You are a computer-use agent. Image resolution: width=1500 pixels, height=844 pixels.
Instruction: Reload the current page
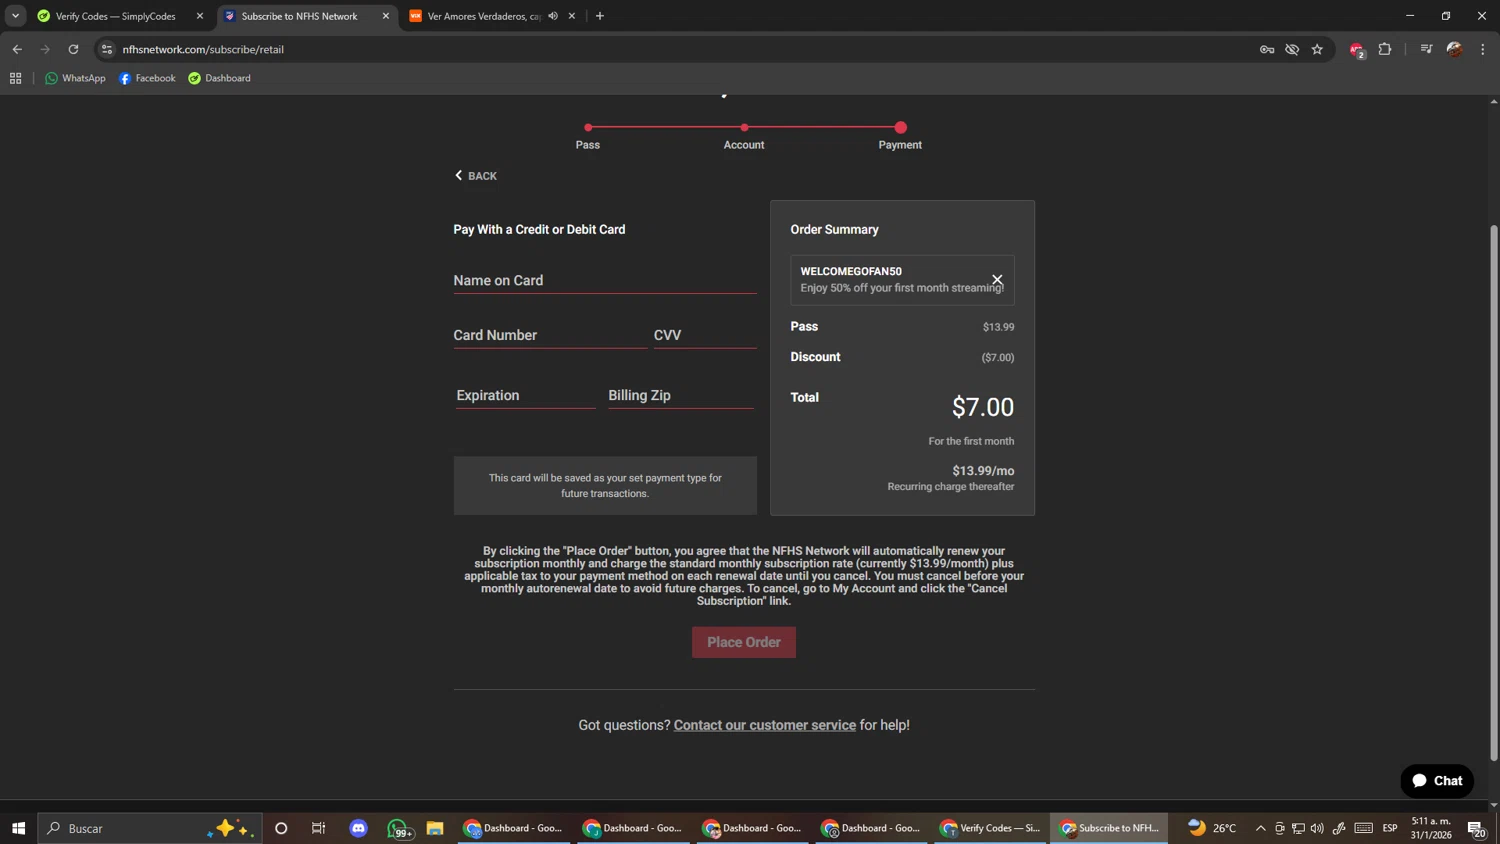pyautogui.click(x=73, y=49)
